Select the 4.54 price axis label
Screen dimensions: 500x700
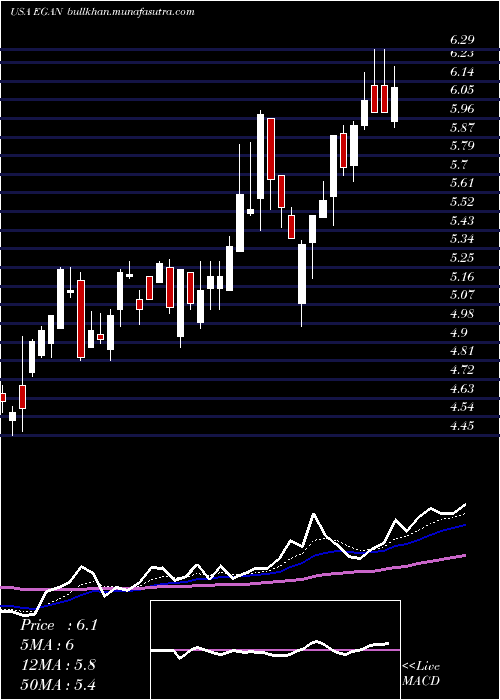(462, 407)
